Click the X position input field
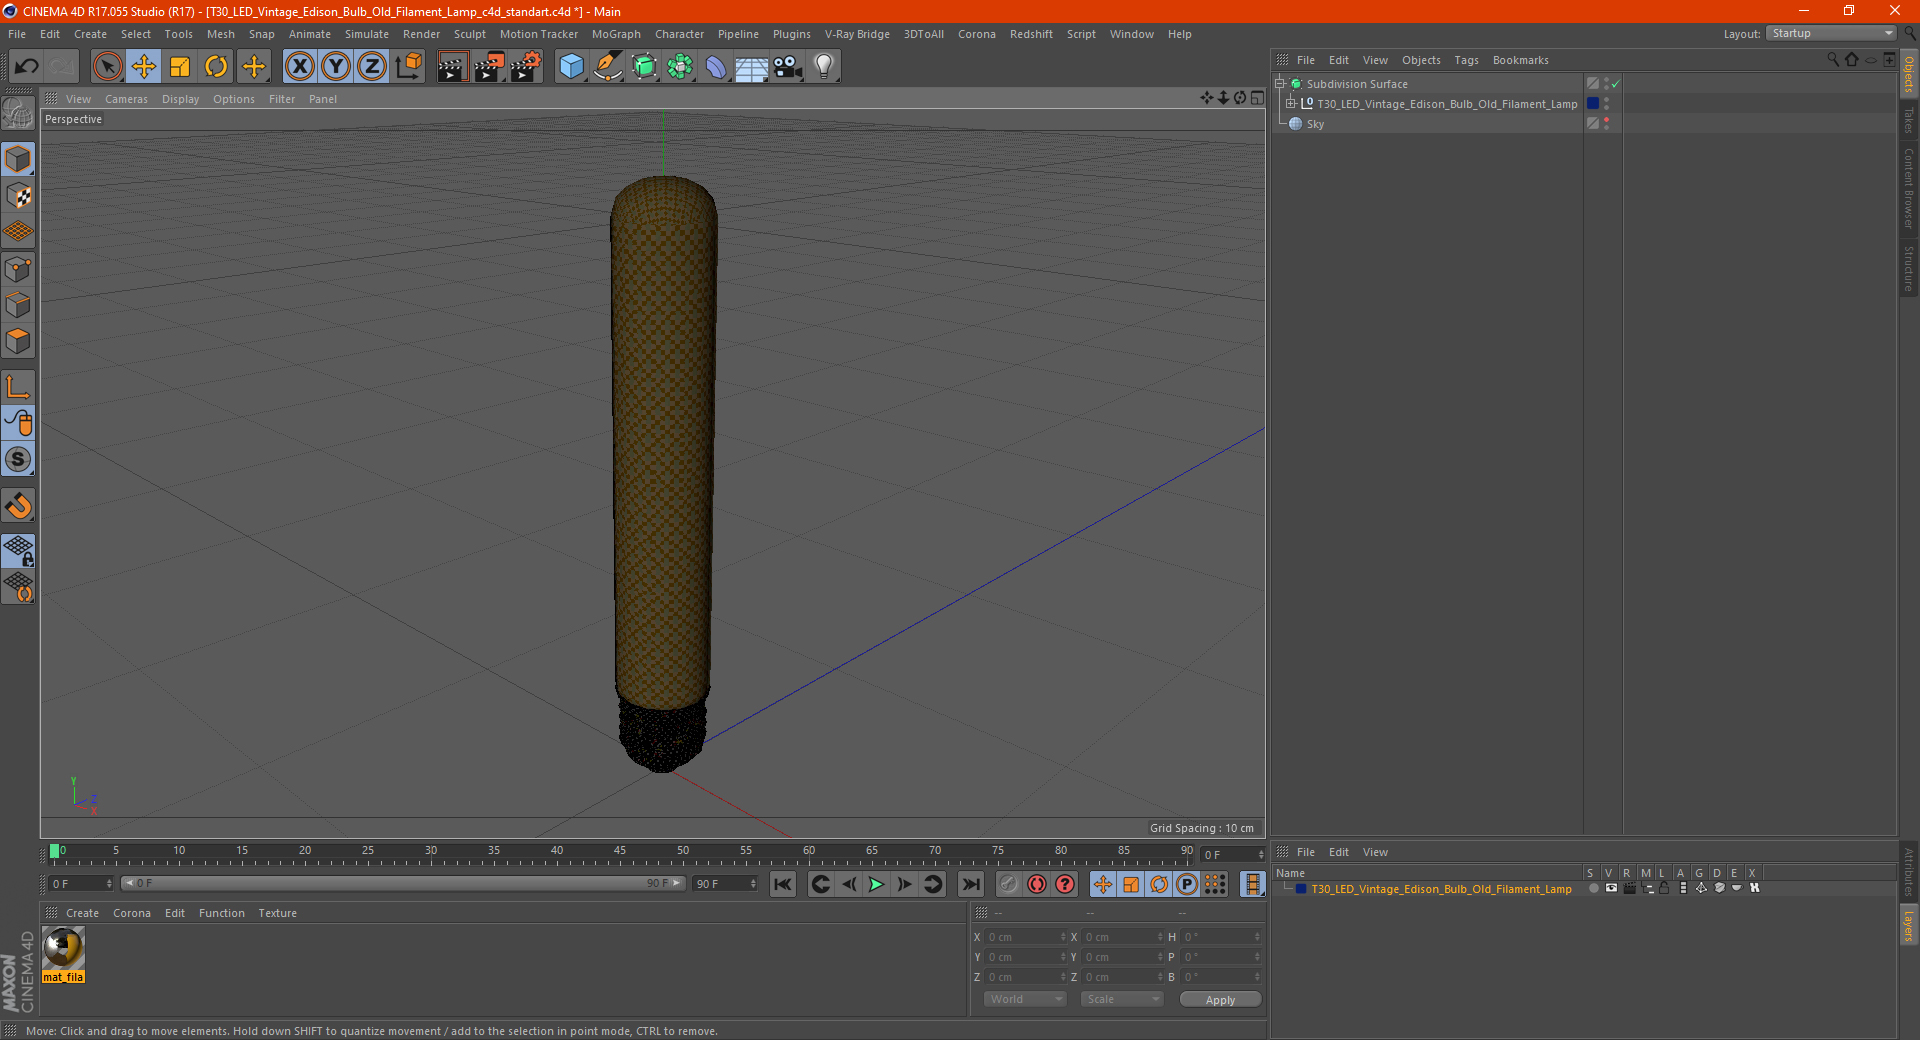This screenshot has height=1040, width=1920. coord(1025,937)
